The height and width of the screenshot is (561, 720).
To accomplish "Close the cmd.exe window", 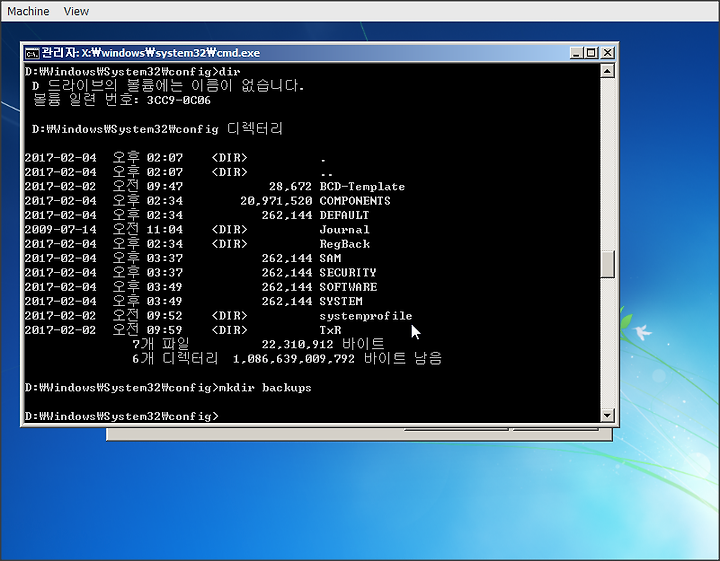I will [x=608, y=53].
